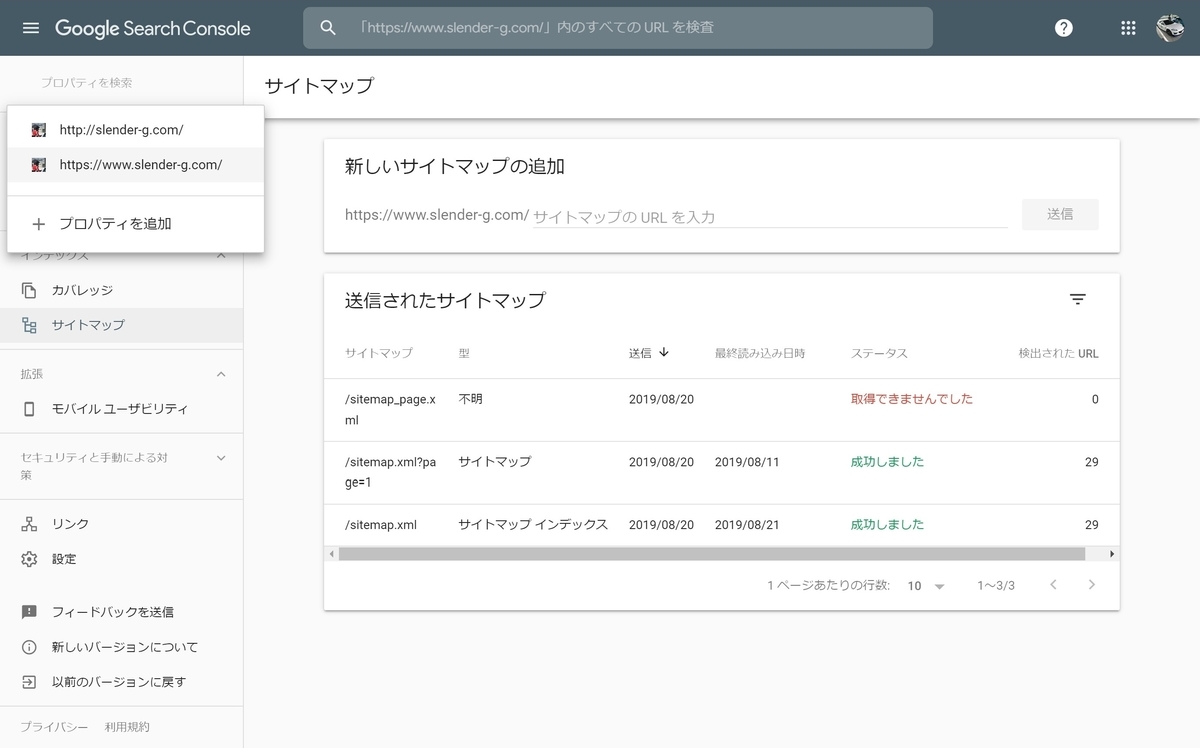Image resolution: width=1200 pixels, height=748 pixels.
Task: Go to next page of sitemaps
Action: 1092,585
